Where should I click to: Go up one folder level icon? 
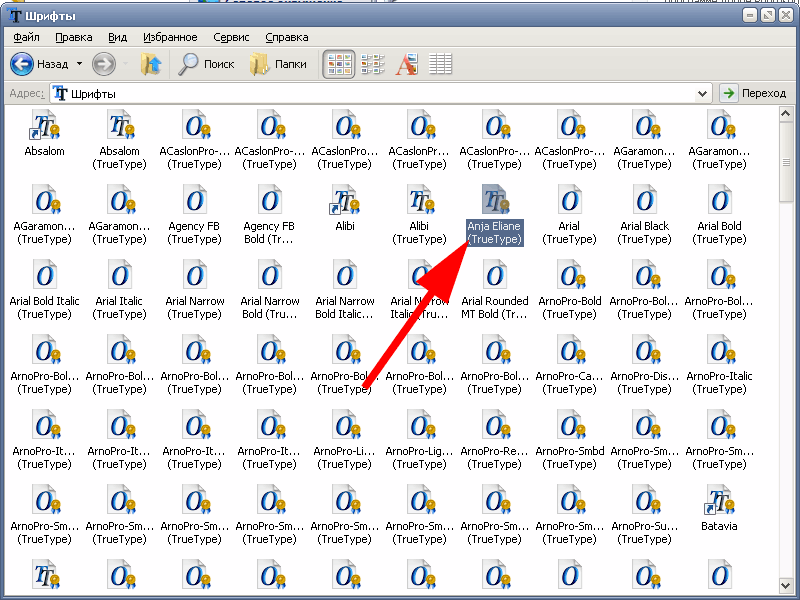click(x=151, y=64)
